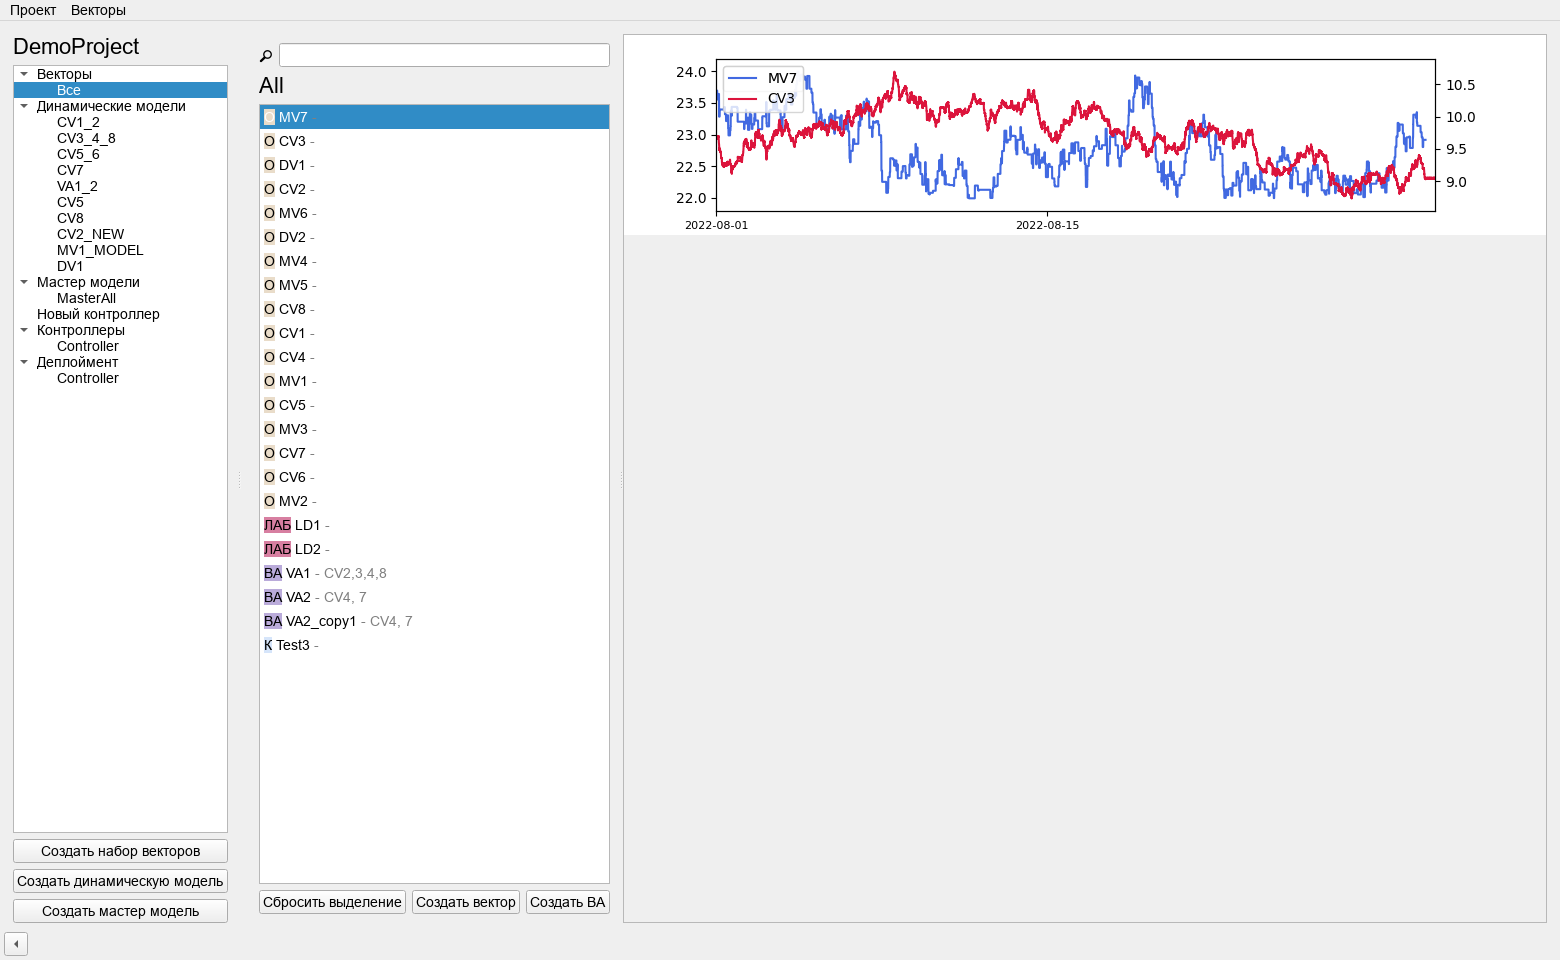
Task: Click Создать вектор button
Action: click(466, 902)
